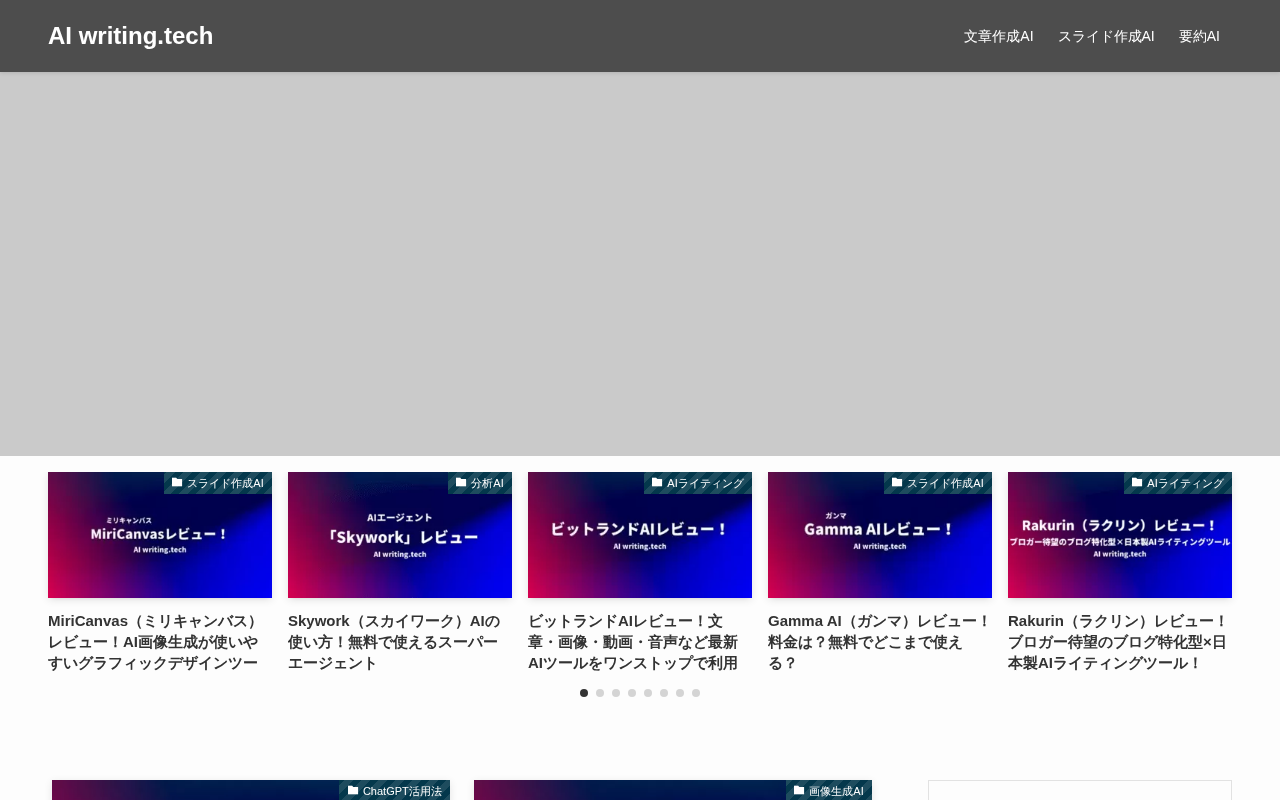Click the 分析AI folder tag on Skywork card
Viewport: 1280px width, 800px height.
(480, 483)
